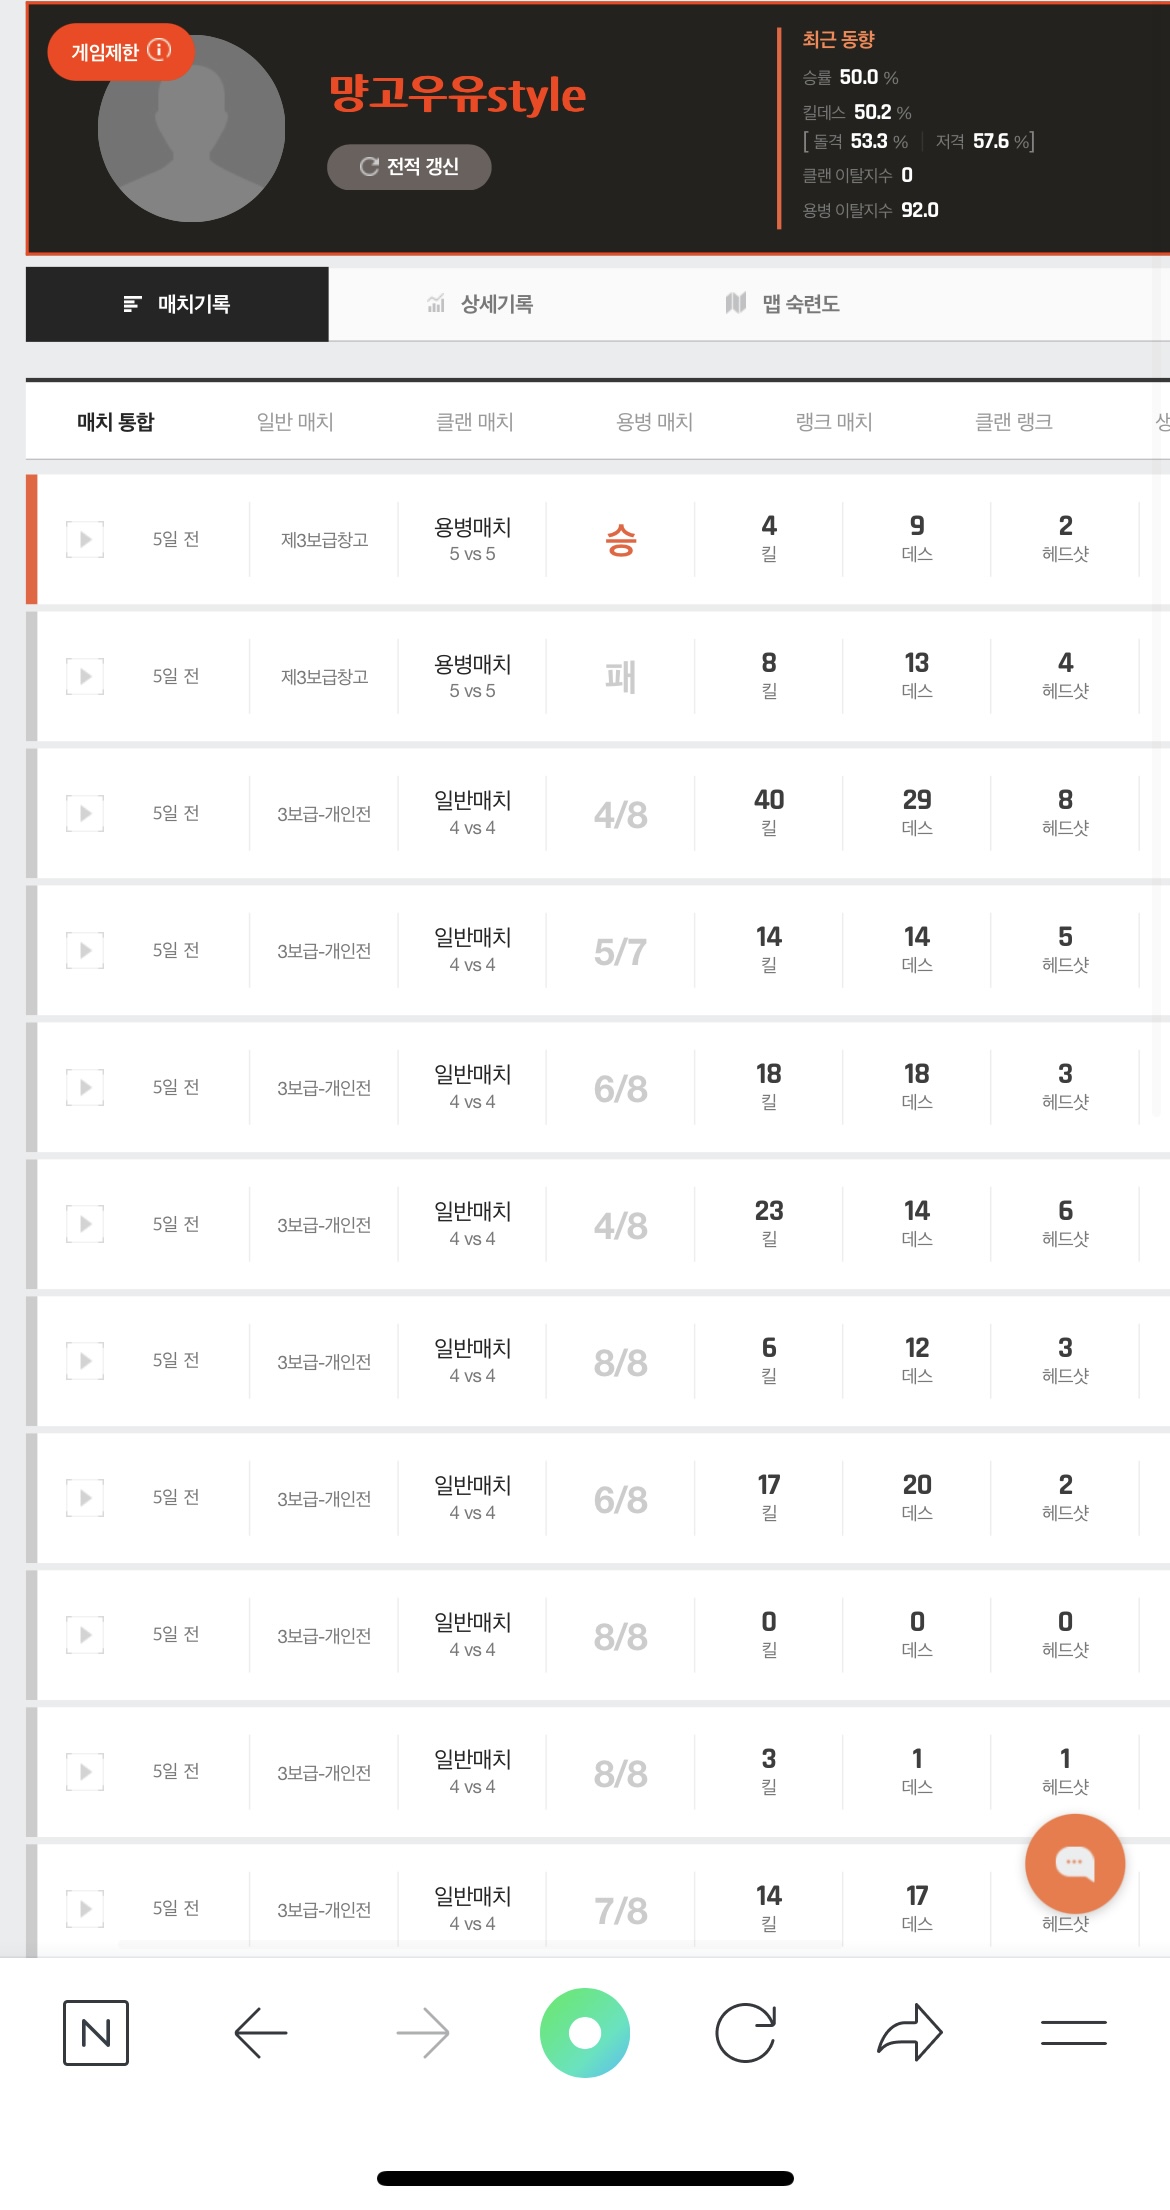The image size is (1170, 2210).
Task: Go forward with the right arrow
Action: 423,2033
